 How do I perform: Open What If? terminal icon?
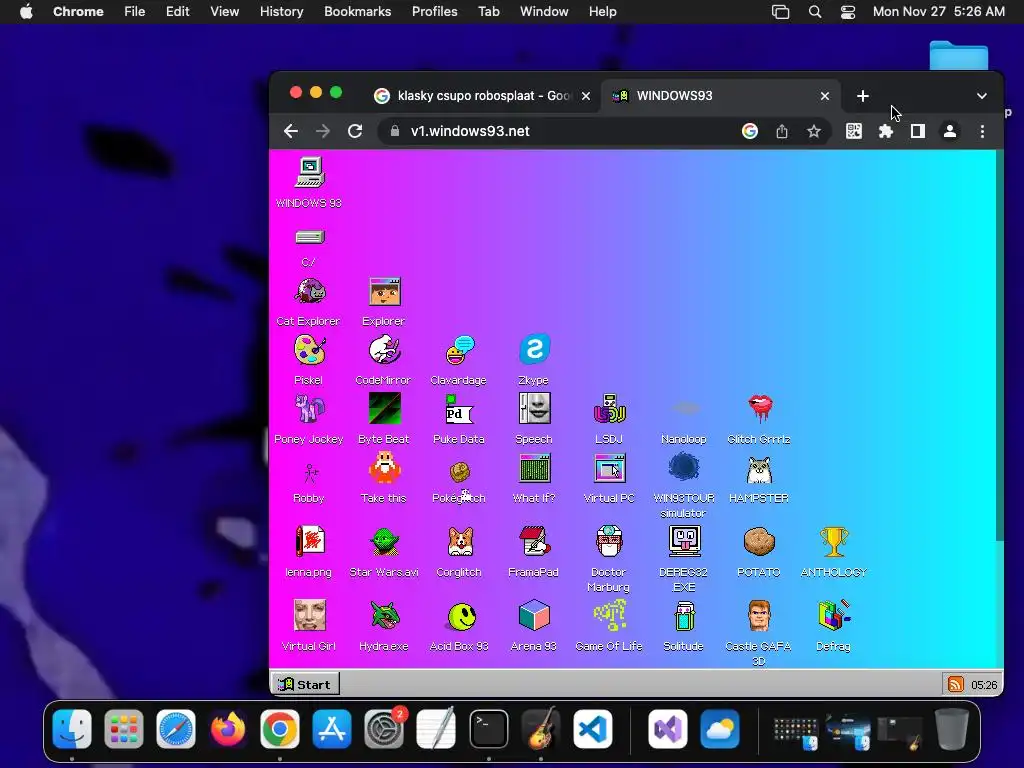(534, 468)
